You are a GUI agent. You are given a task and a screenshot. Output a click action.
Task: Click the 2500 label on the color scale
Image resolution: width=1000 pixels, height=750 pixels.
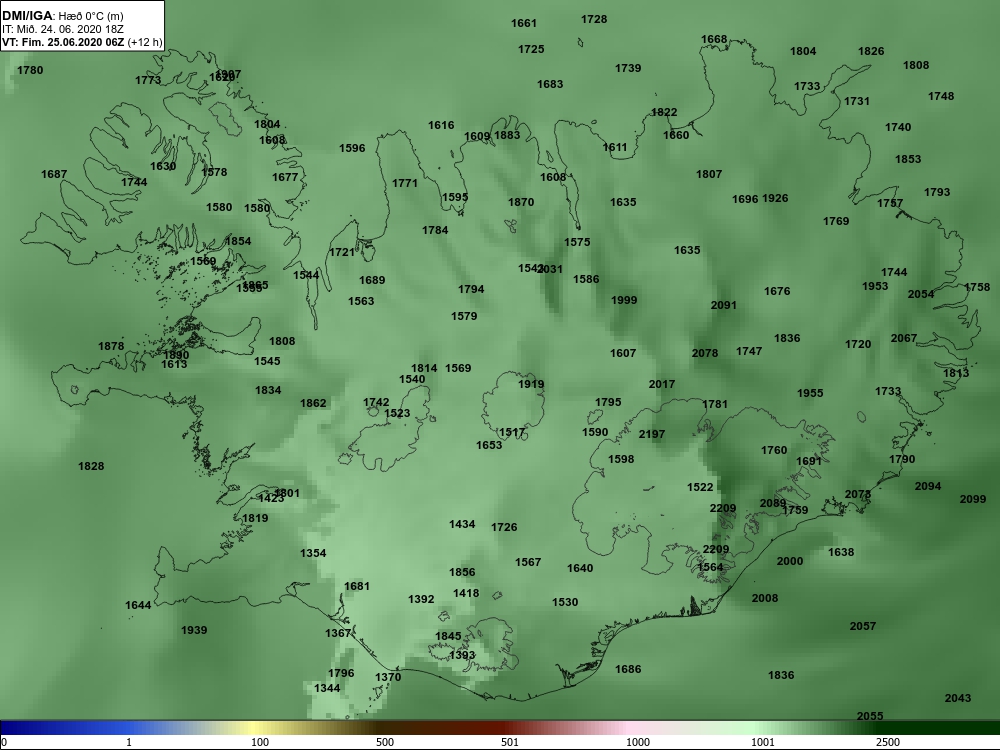(888, 742)
